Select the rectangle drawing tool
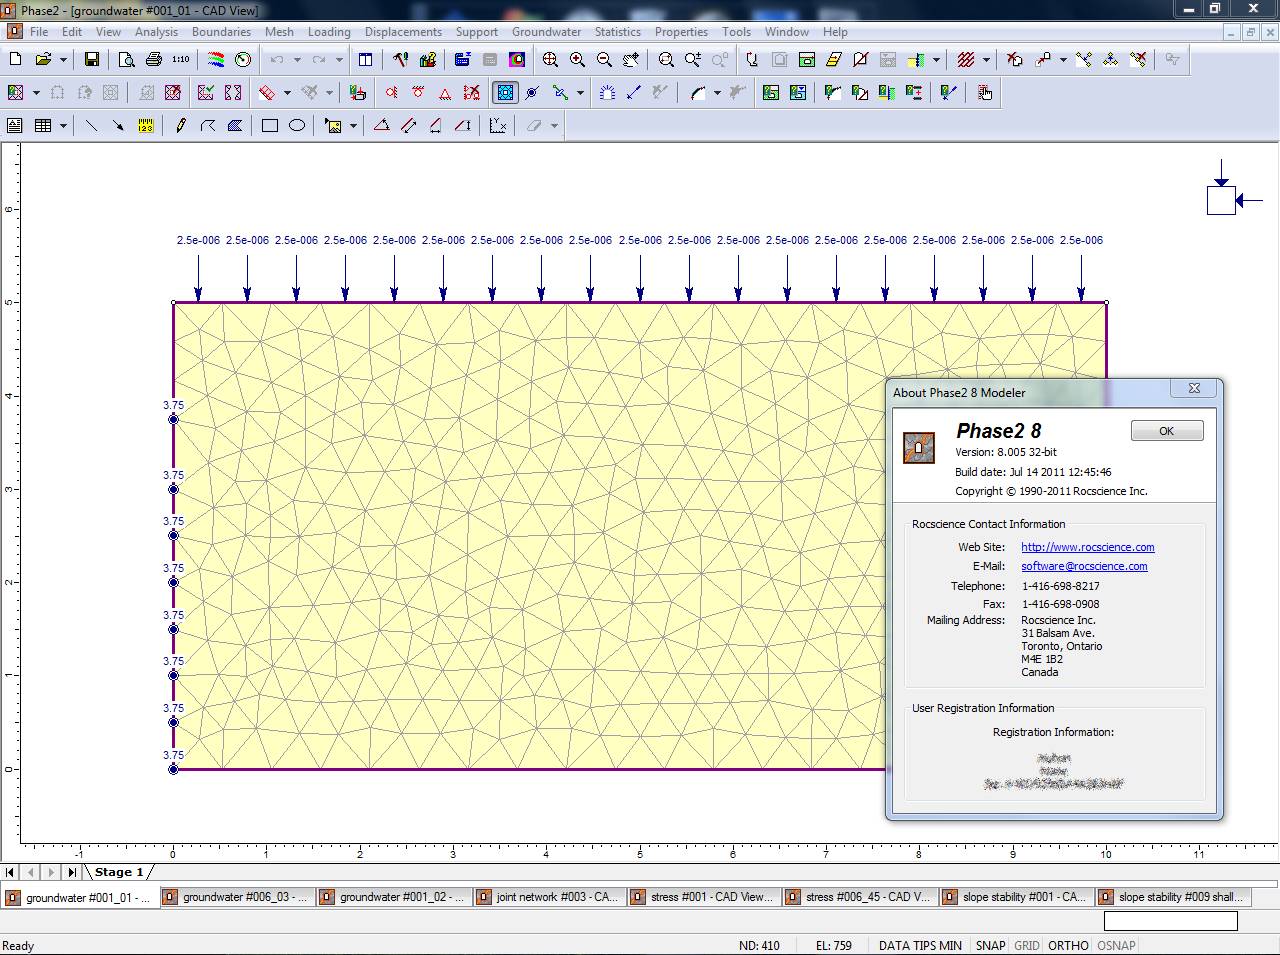This screenshot has width=1280, height=955. pos(270,126)
